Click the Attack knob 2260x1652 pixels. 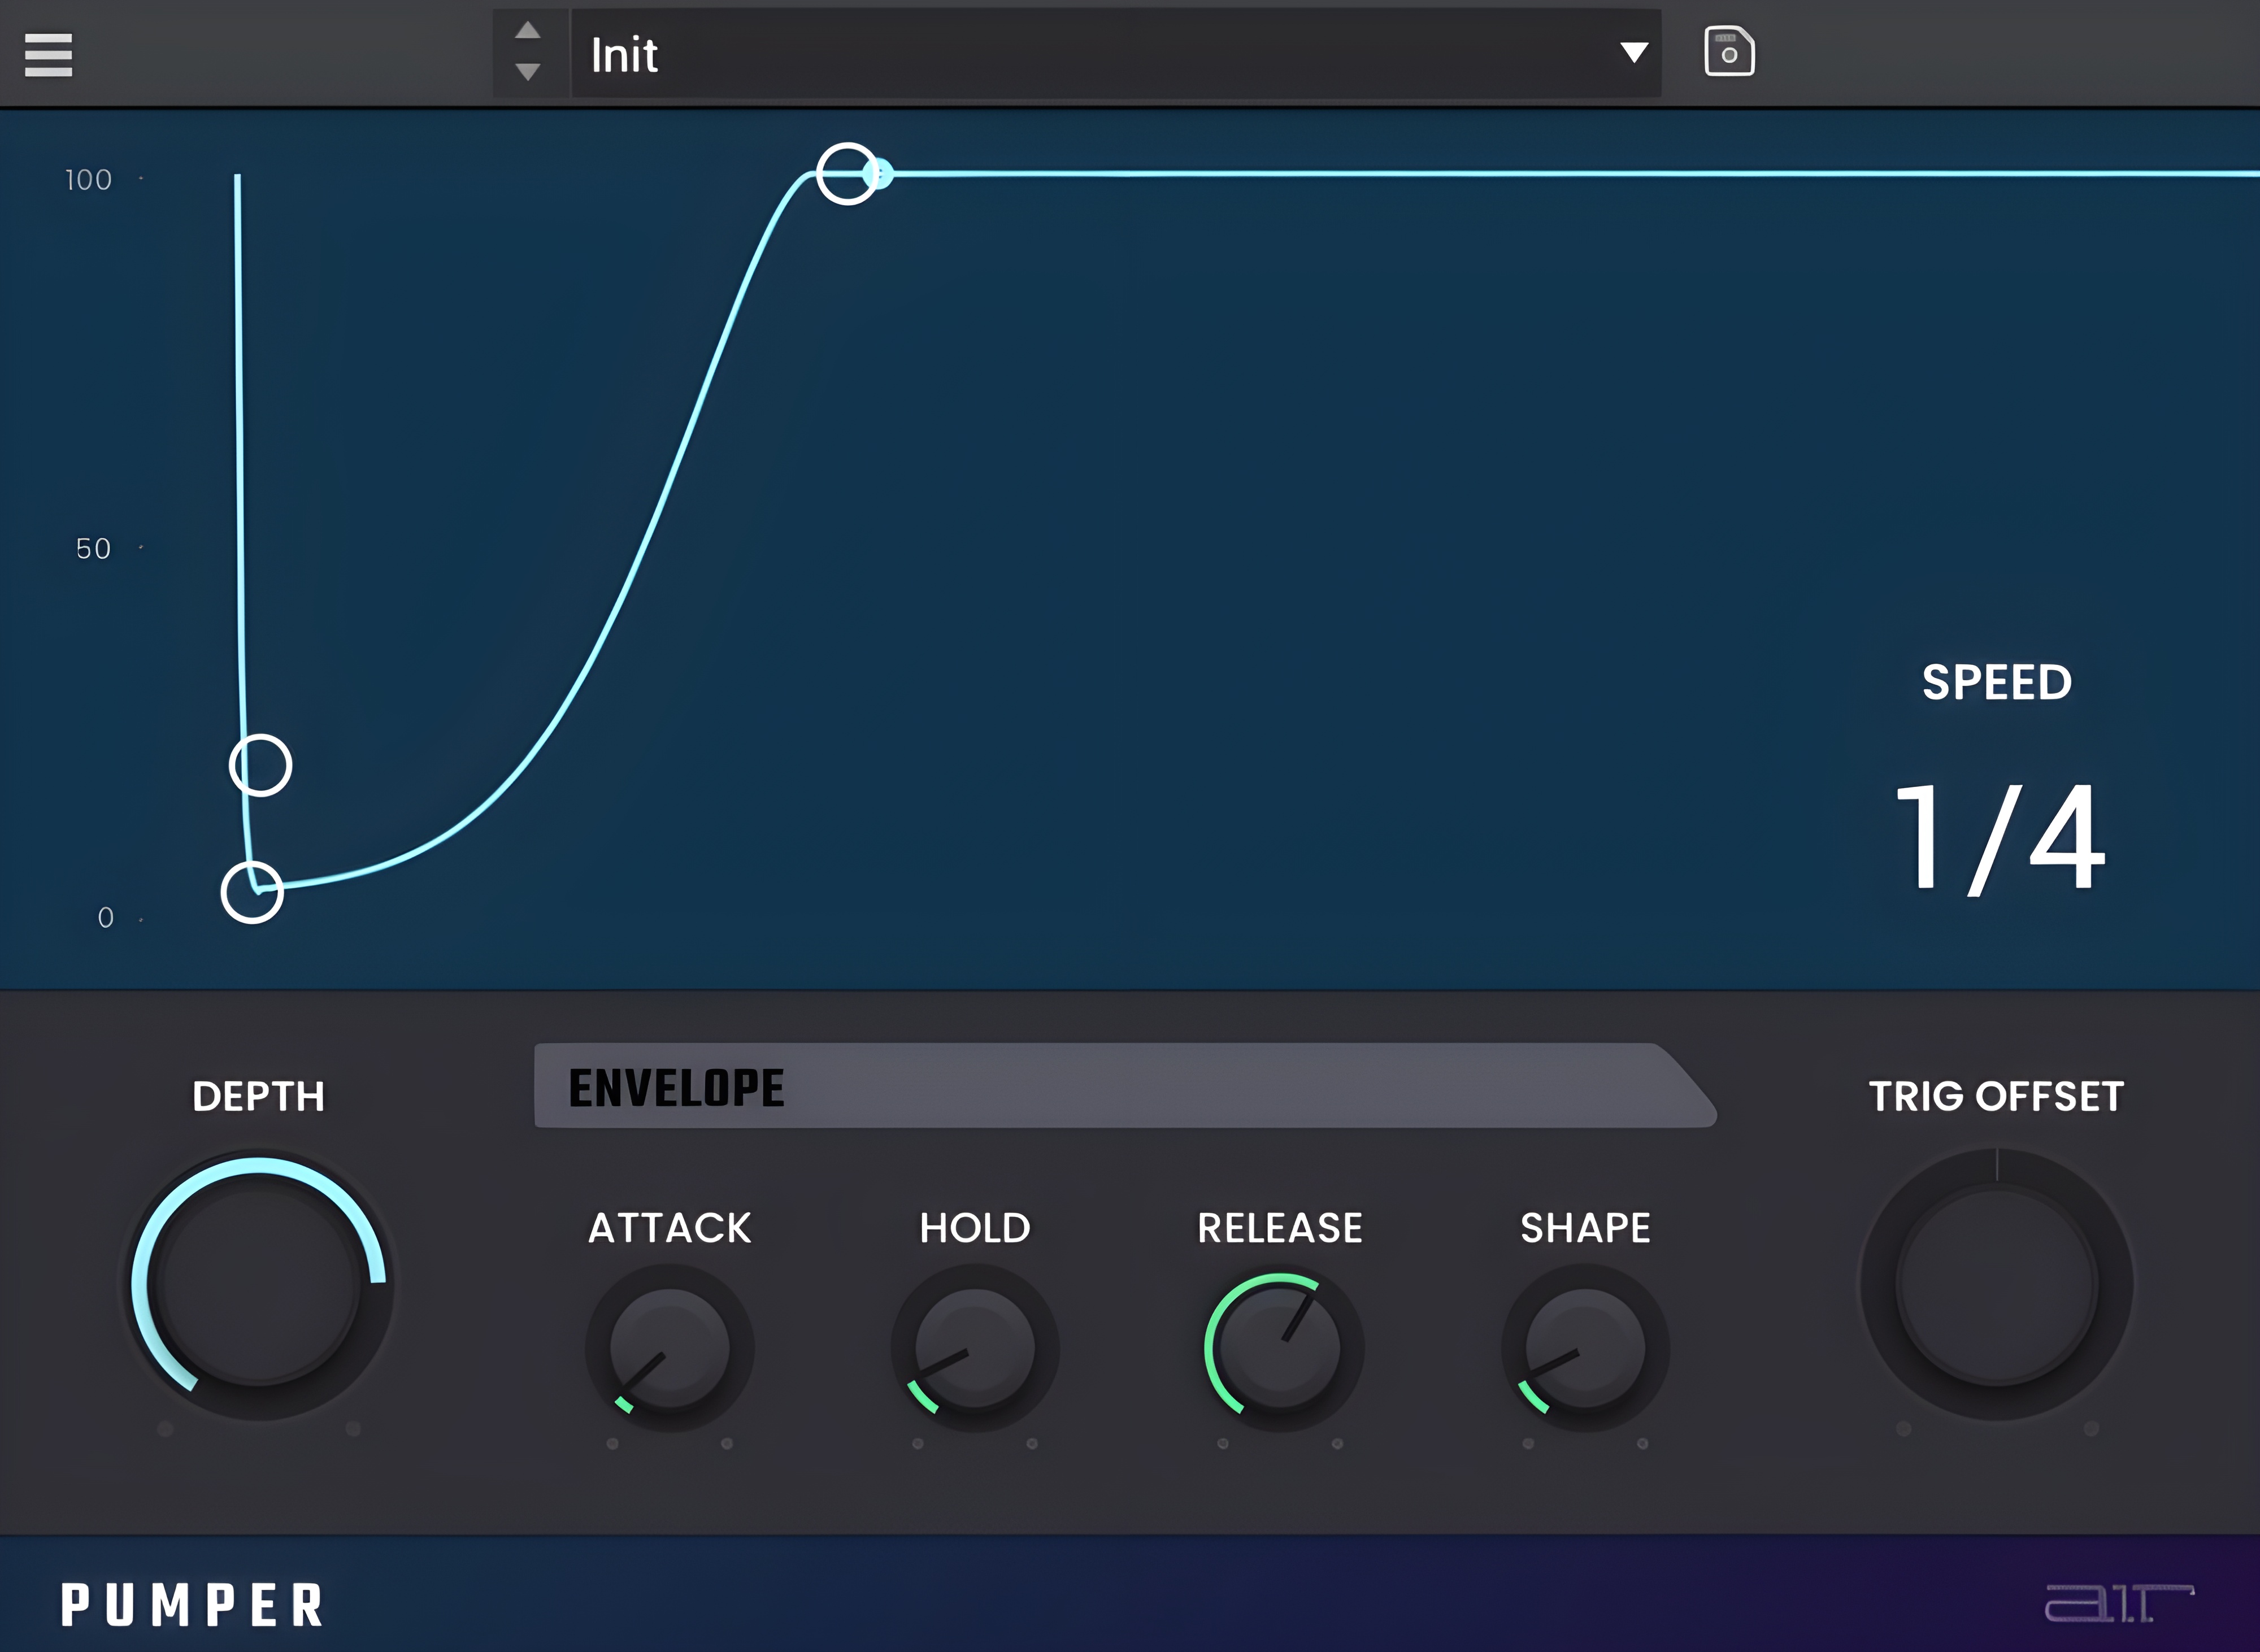669,1348
